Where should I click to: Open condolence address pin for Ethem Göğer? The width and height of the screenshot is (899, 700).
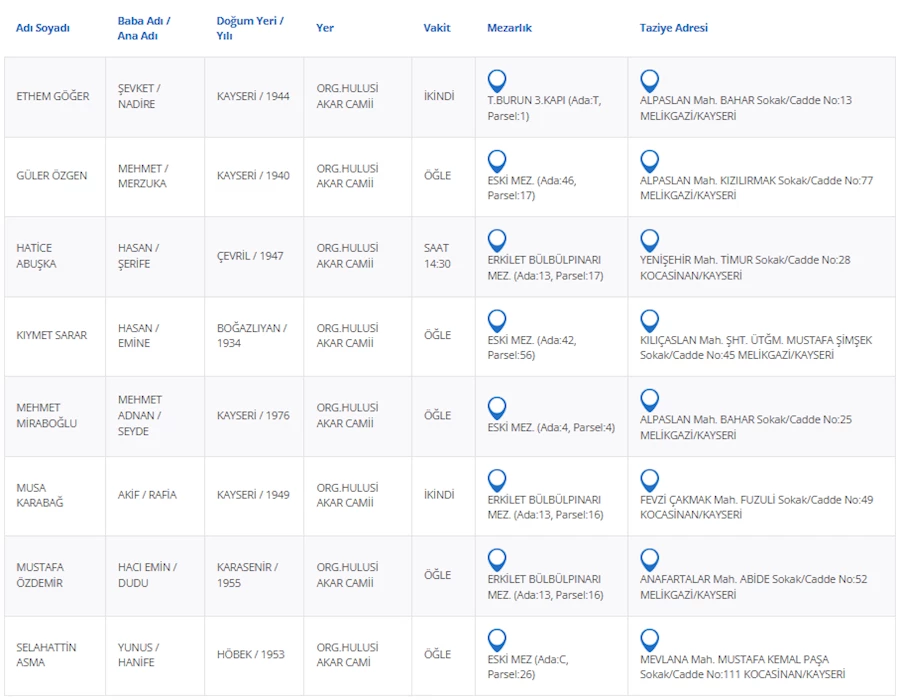coord(649,81)
